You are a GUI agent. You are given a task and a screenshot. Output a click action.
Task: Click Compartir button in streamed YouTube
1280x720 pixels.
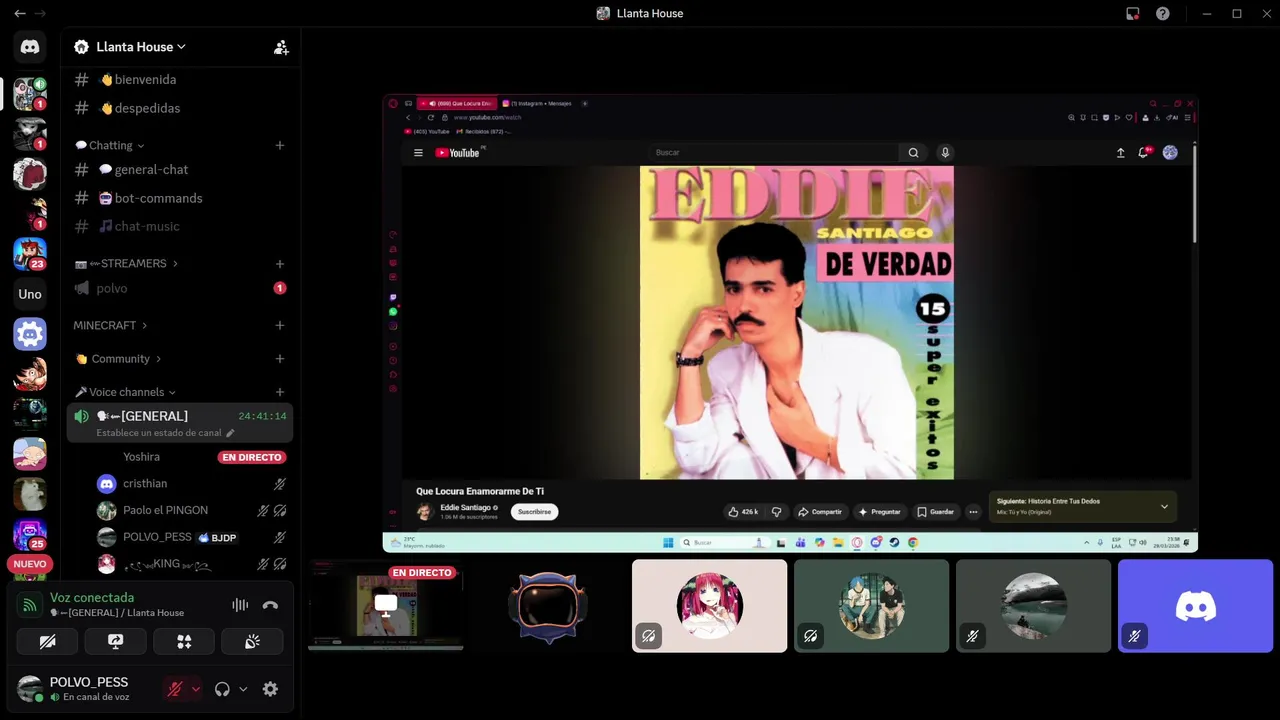pos(819,512)
